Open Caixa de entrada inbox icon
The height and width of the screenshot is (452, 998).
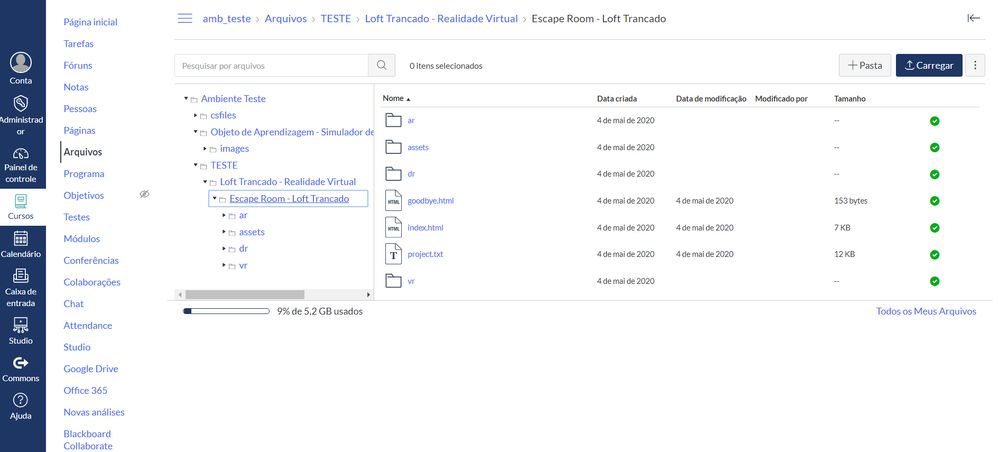(x=21, y=276)
